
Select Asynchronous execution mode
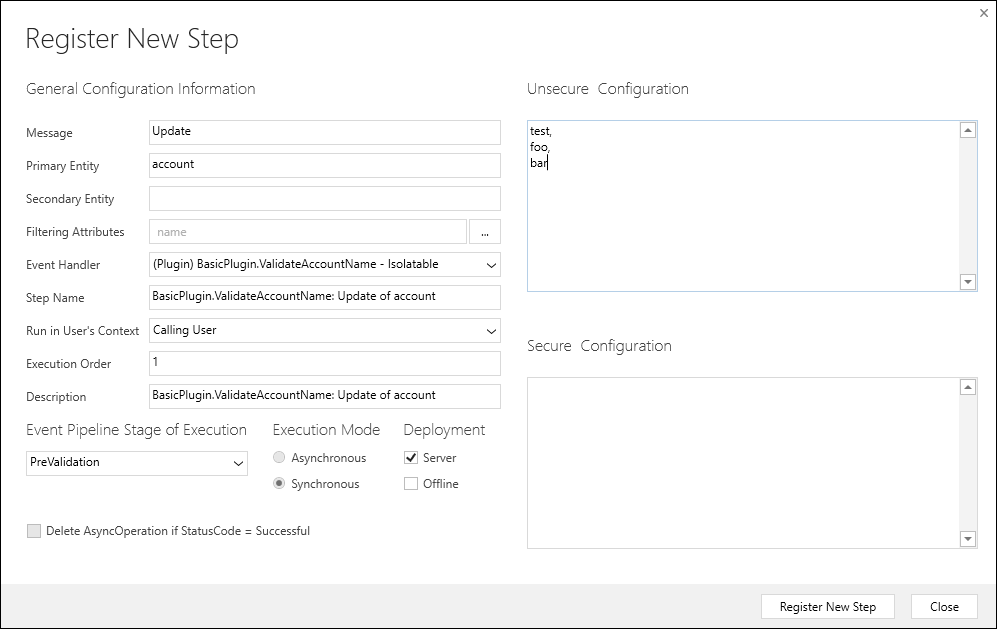(x=279, y=457)
